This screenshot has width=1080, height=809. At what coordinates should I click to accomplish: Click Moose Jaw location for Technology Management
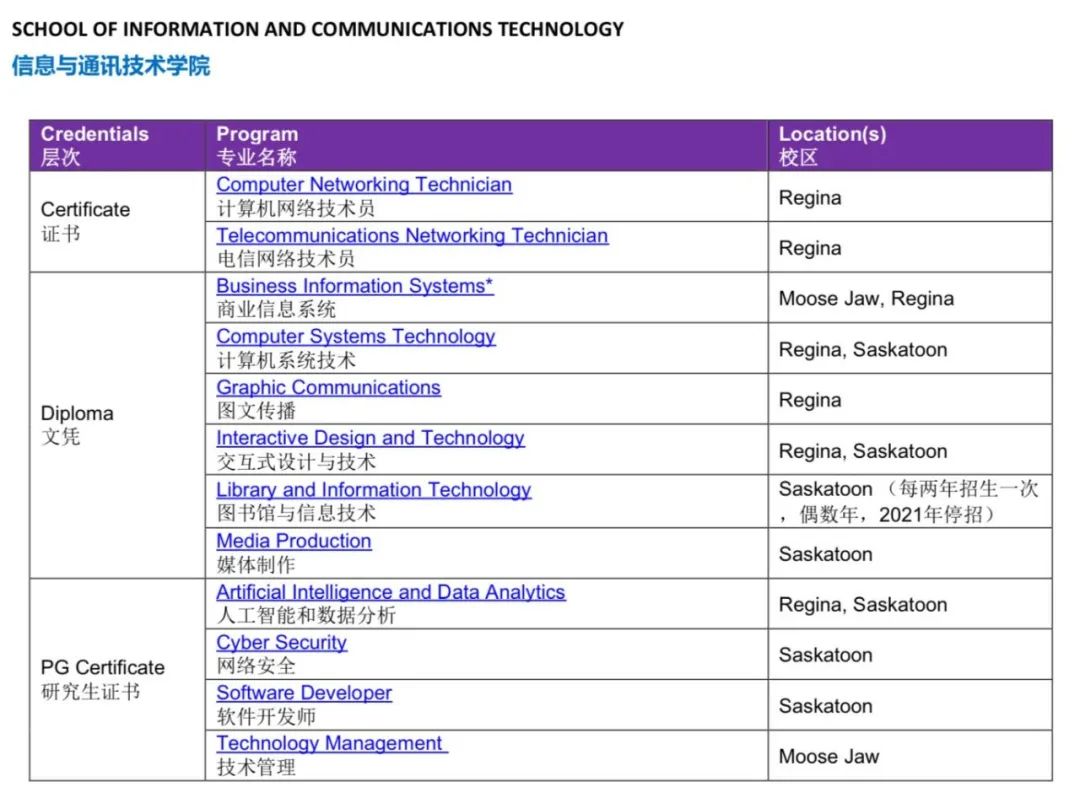tap(910, 756)
